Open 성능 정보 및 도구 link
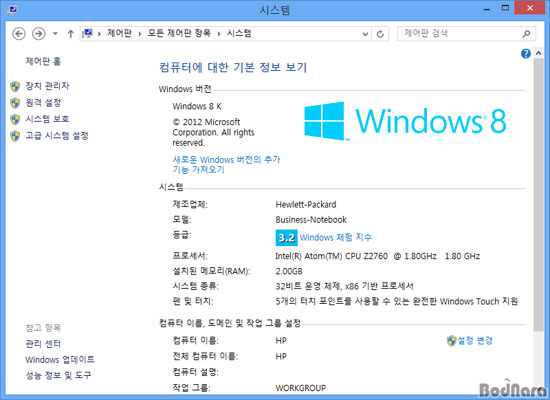 (x=58, y=375)
